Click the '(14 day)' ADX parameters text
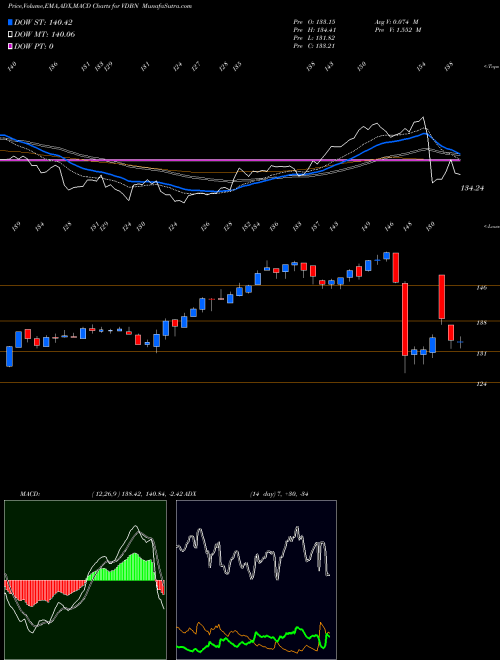 click(263, 494)
